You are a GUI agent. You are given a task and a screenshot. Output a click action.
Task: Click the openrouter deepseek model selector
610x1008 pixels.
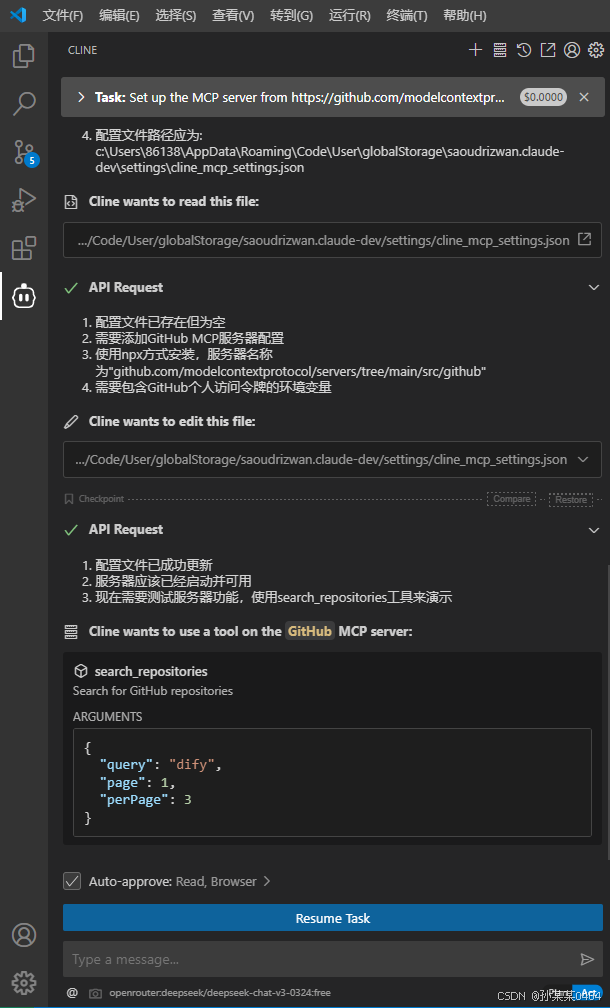coord(220,993)
